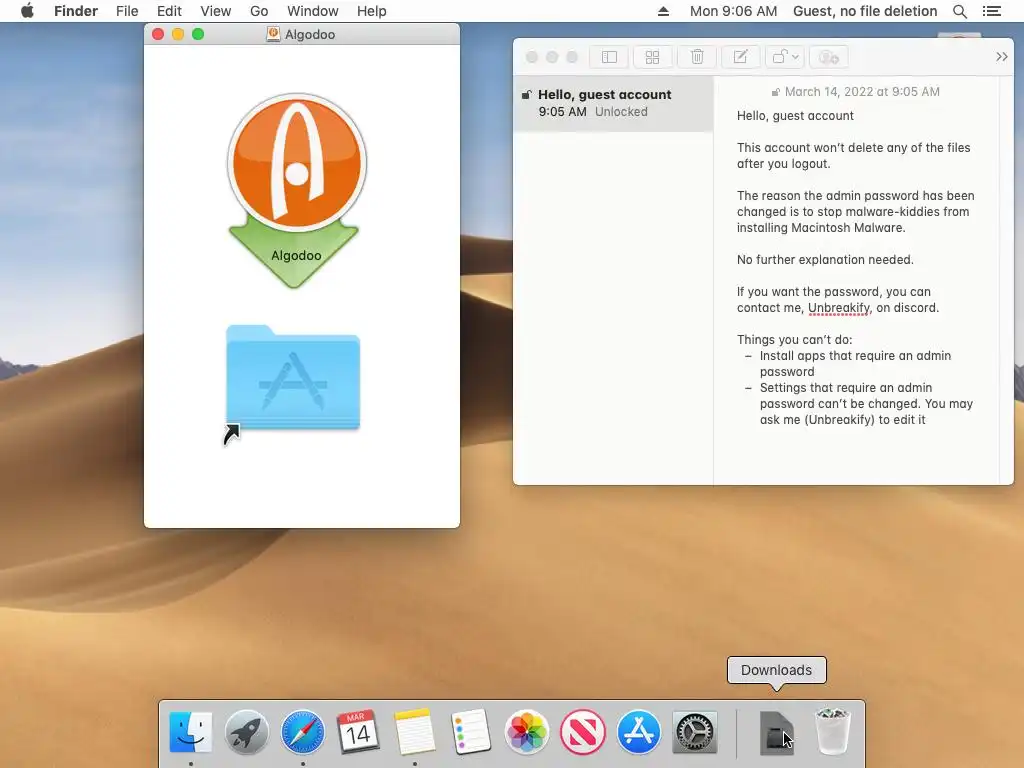The height and width of the screenshot is (768, 1024).
Task: Open the Finder menu
Action: point(76,11)
